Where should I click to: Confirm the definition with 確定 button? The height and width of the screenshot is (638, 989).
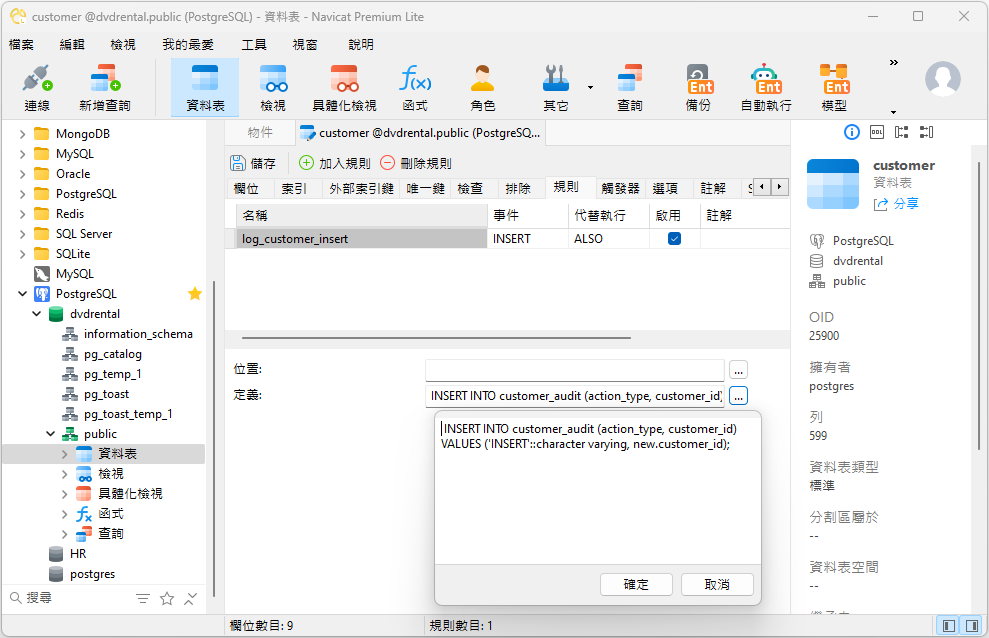click(x=636, y=584)
